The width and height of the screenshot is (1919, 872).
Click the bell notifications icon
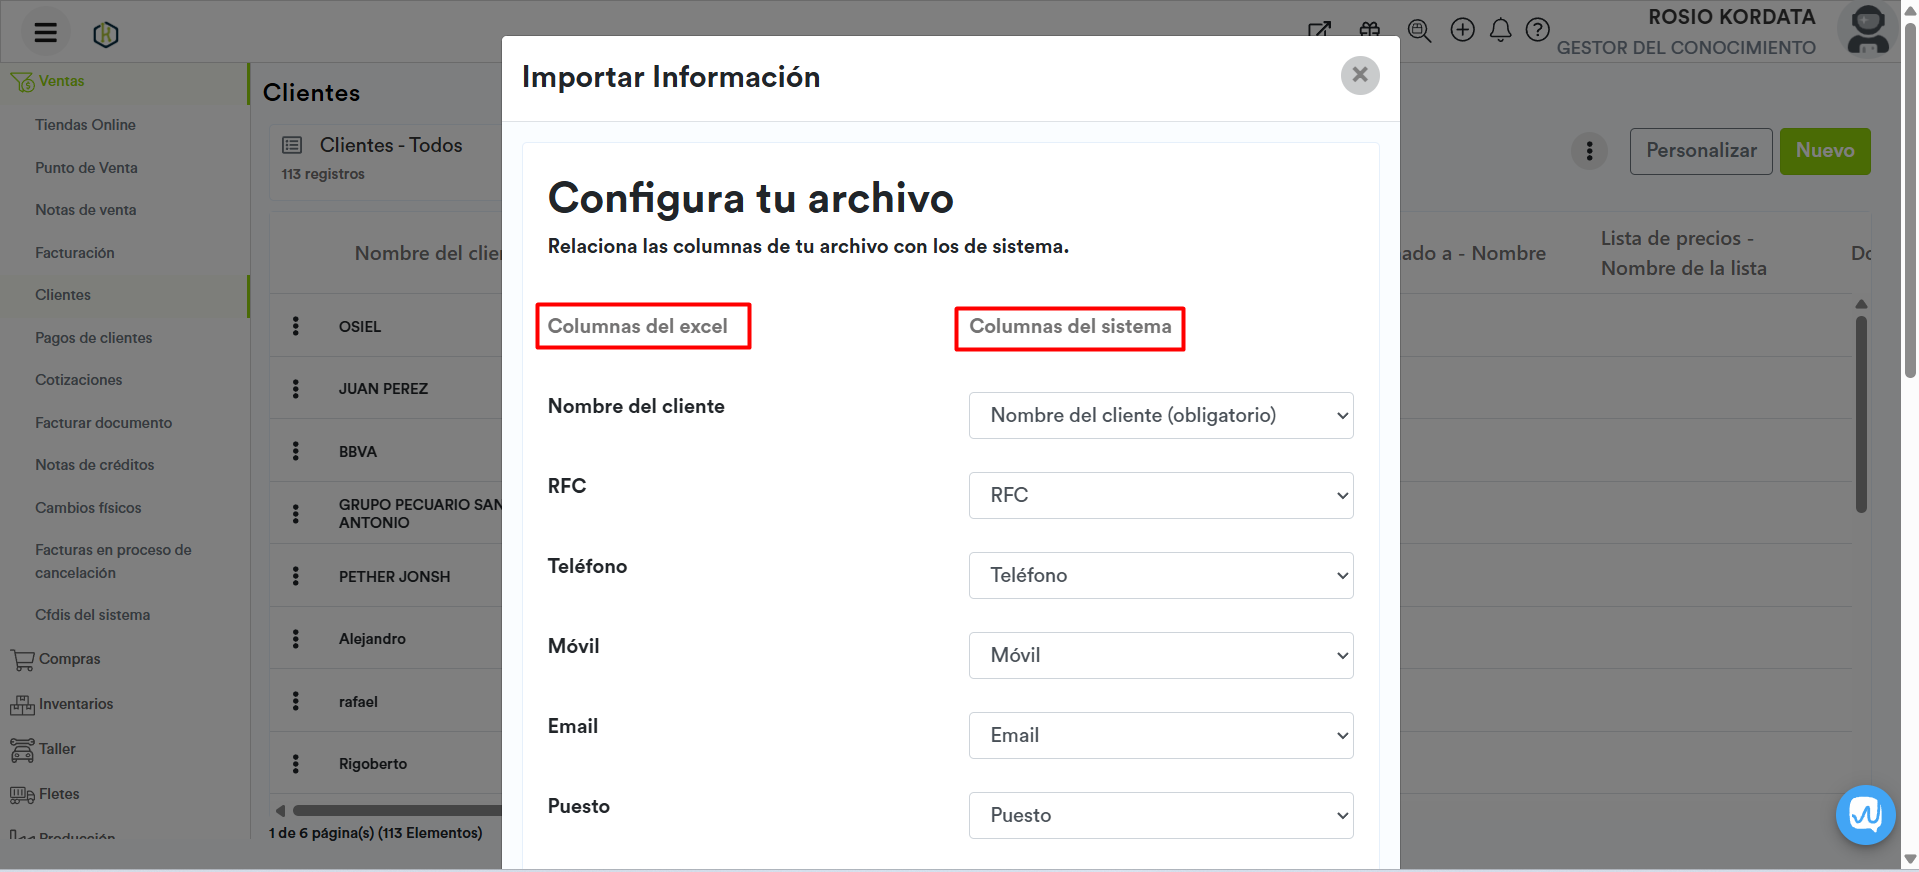[1500, 30]
